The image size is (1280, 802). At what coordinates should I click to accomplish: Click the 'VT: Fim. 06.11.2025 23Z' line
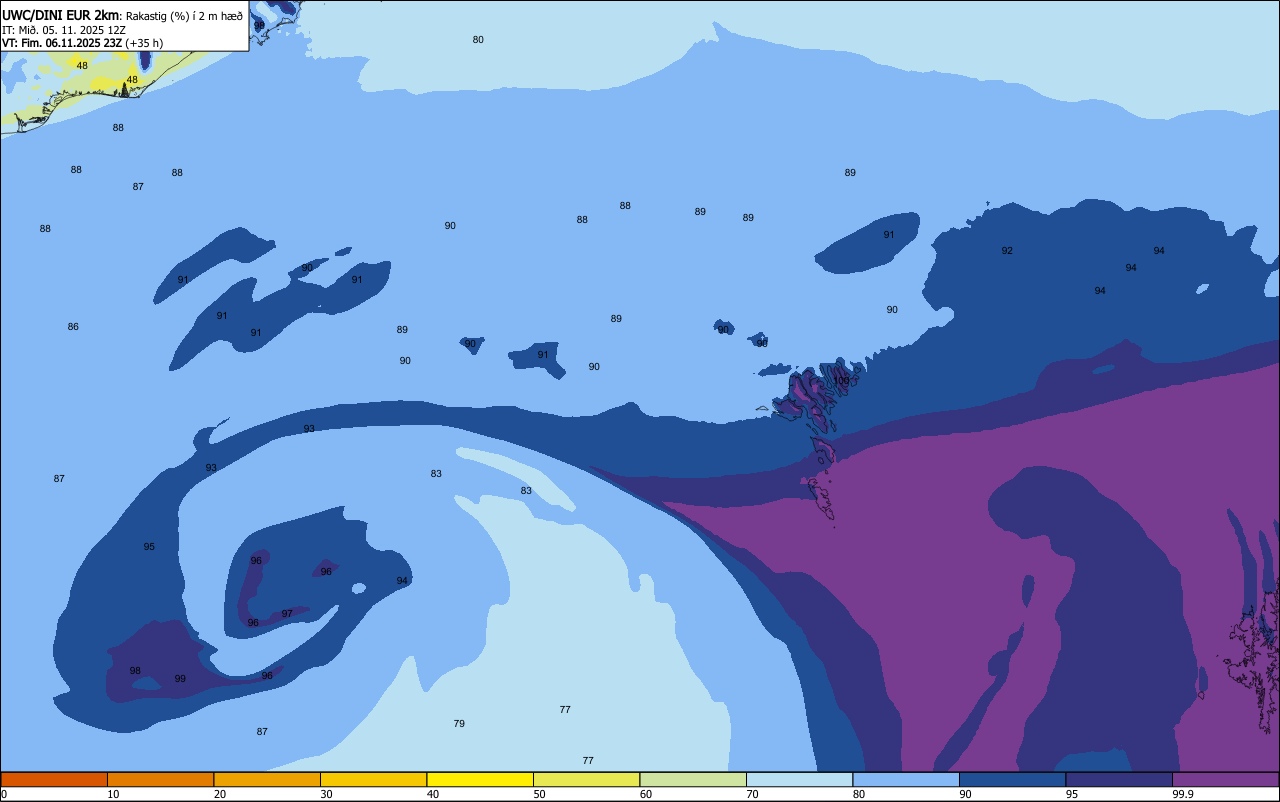[x=62, y=43]
